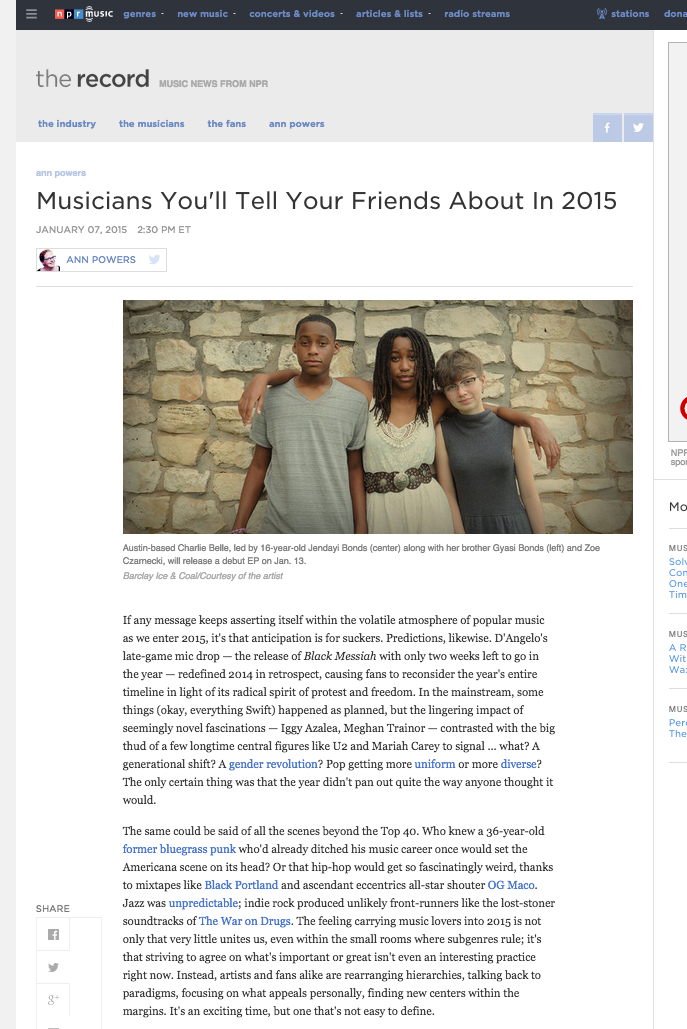Switch to the industry section tab
Image resolution: width=687 pixels, height=1029 pixels.
(67, 124)
